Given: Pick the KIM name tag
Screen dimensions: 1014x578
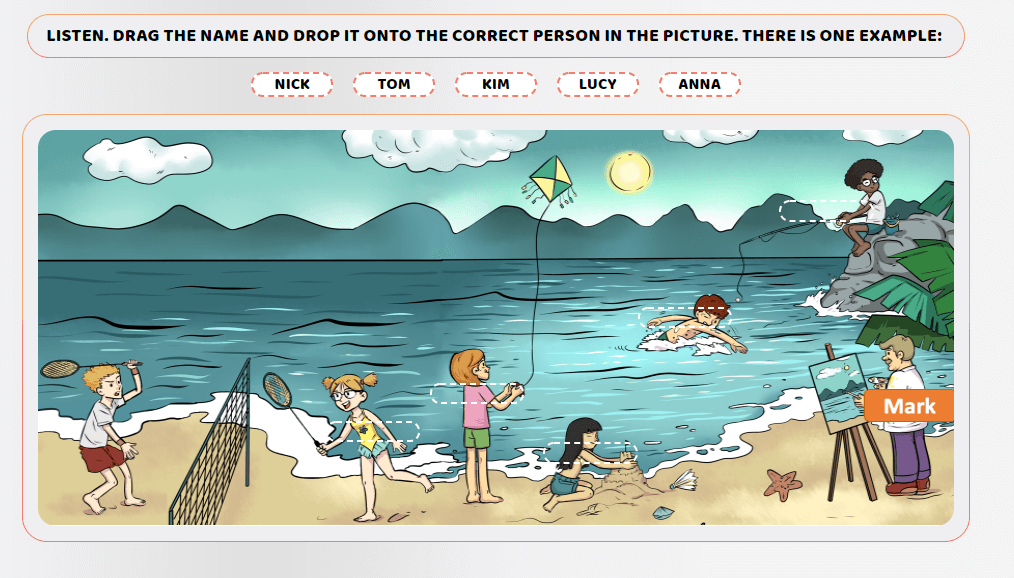Looking at the screenshot, I should (x=496, y=84).
